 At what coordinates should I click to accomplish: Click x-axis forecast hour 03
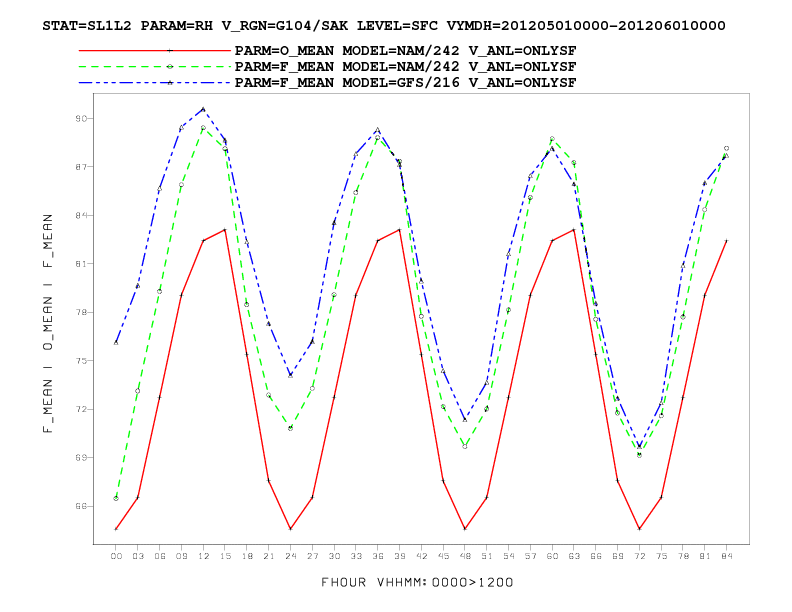tap(138, 556)
